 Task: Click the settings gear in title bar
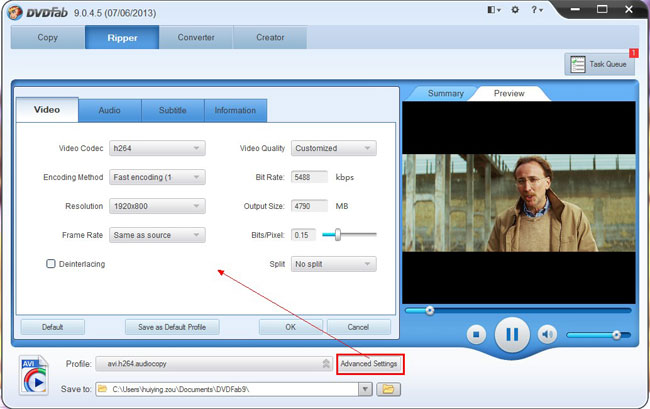coord(515,10)
